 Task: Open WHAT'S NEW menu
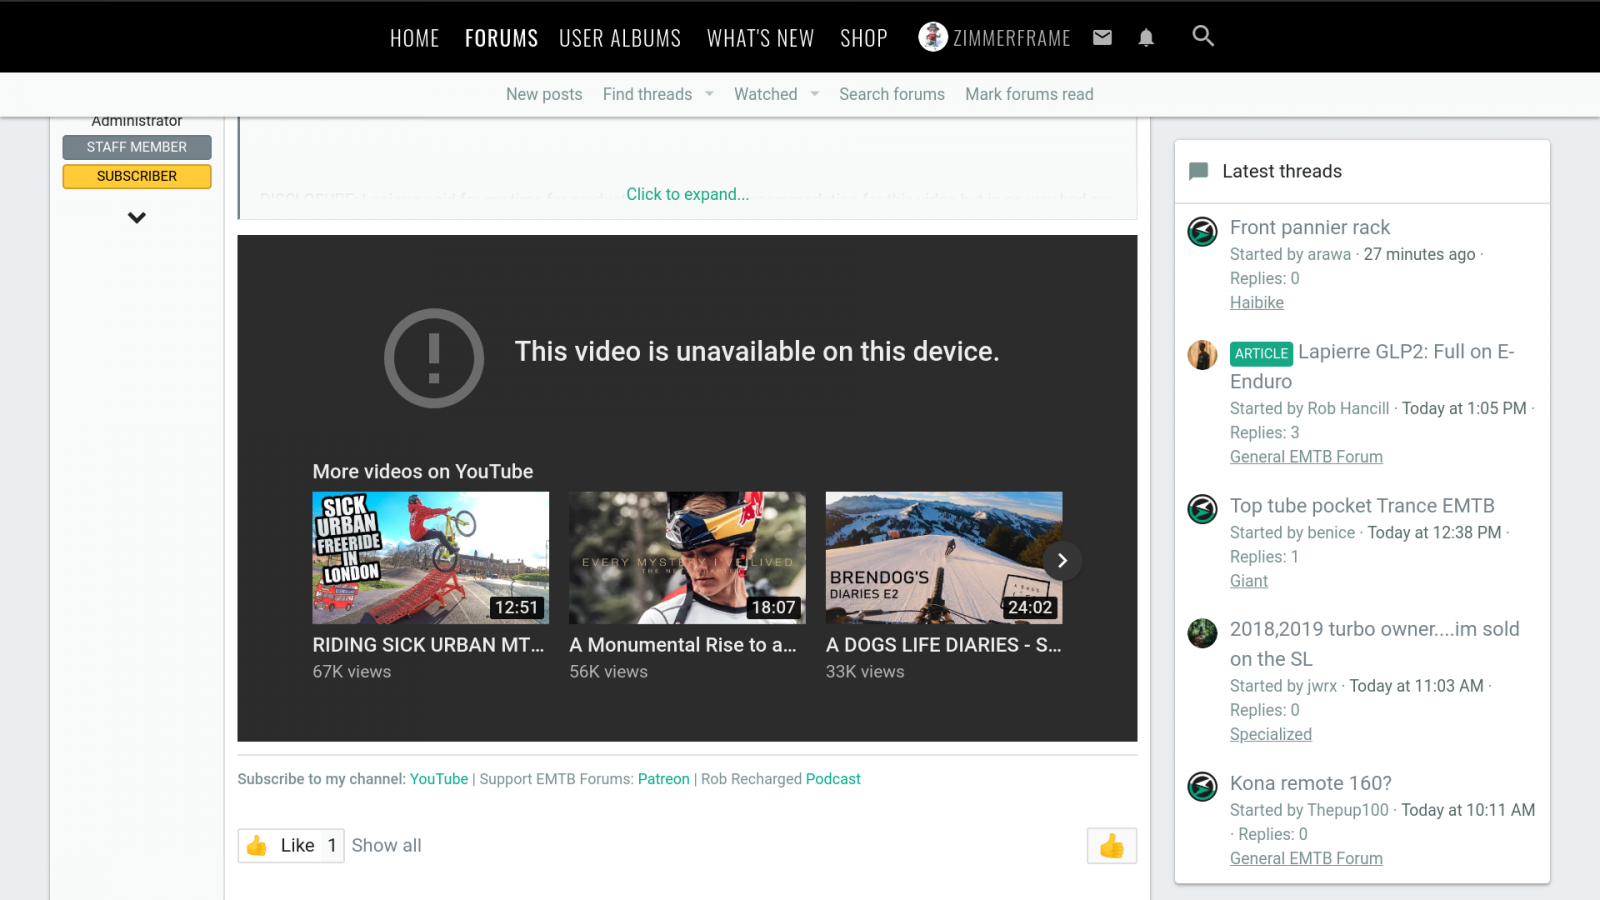[x=760, y=38]
